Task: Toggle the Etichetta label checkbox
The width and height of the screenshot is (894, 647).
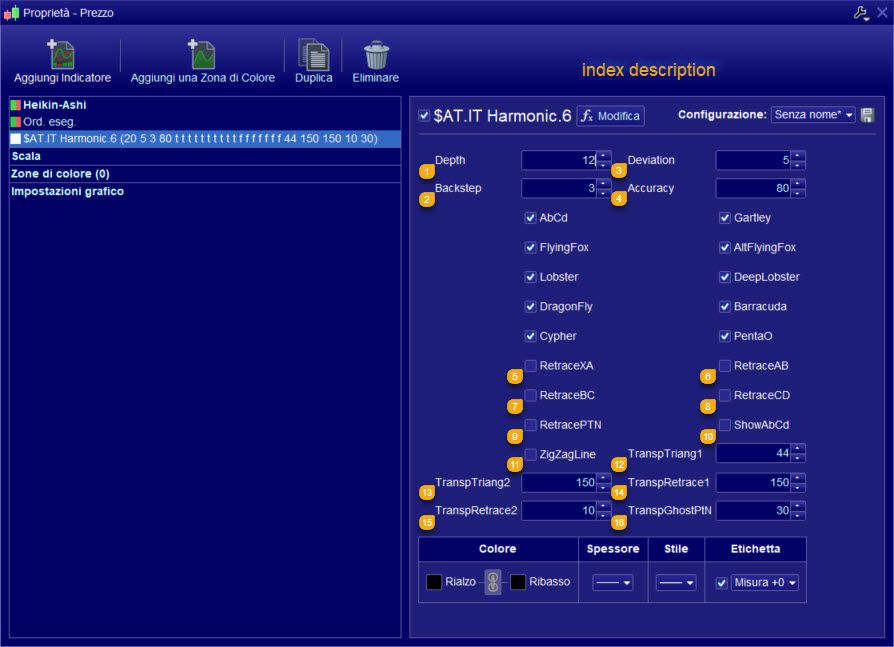Action: click(722, 583)
